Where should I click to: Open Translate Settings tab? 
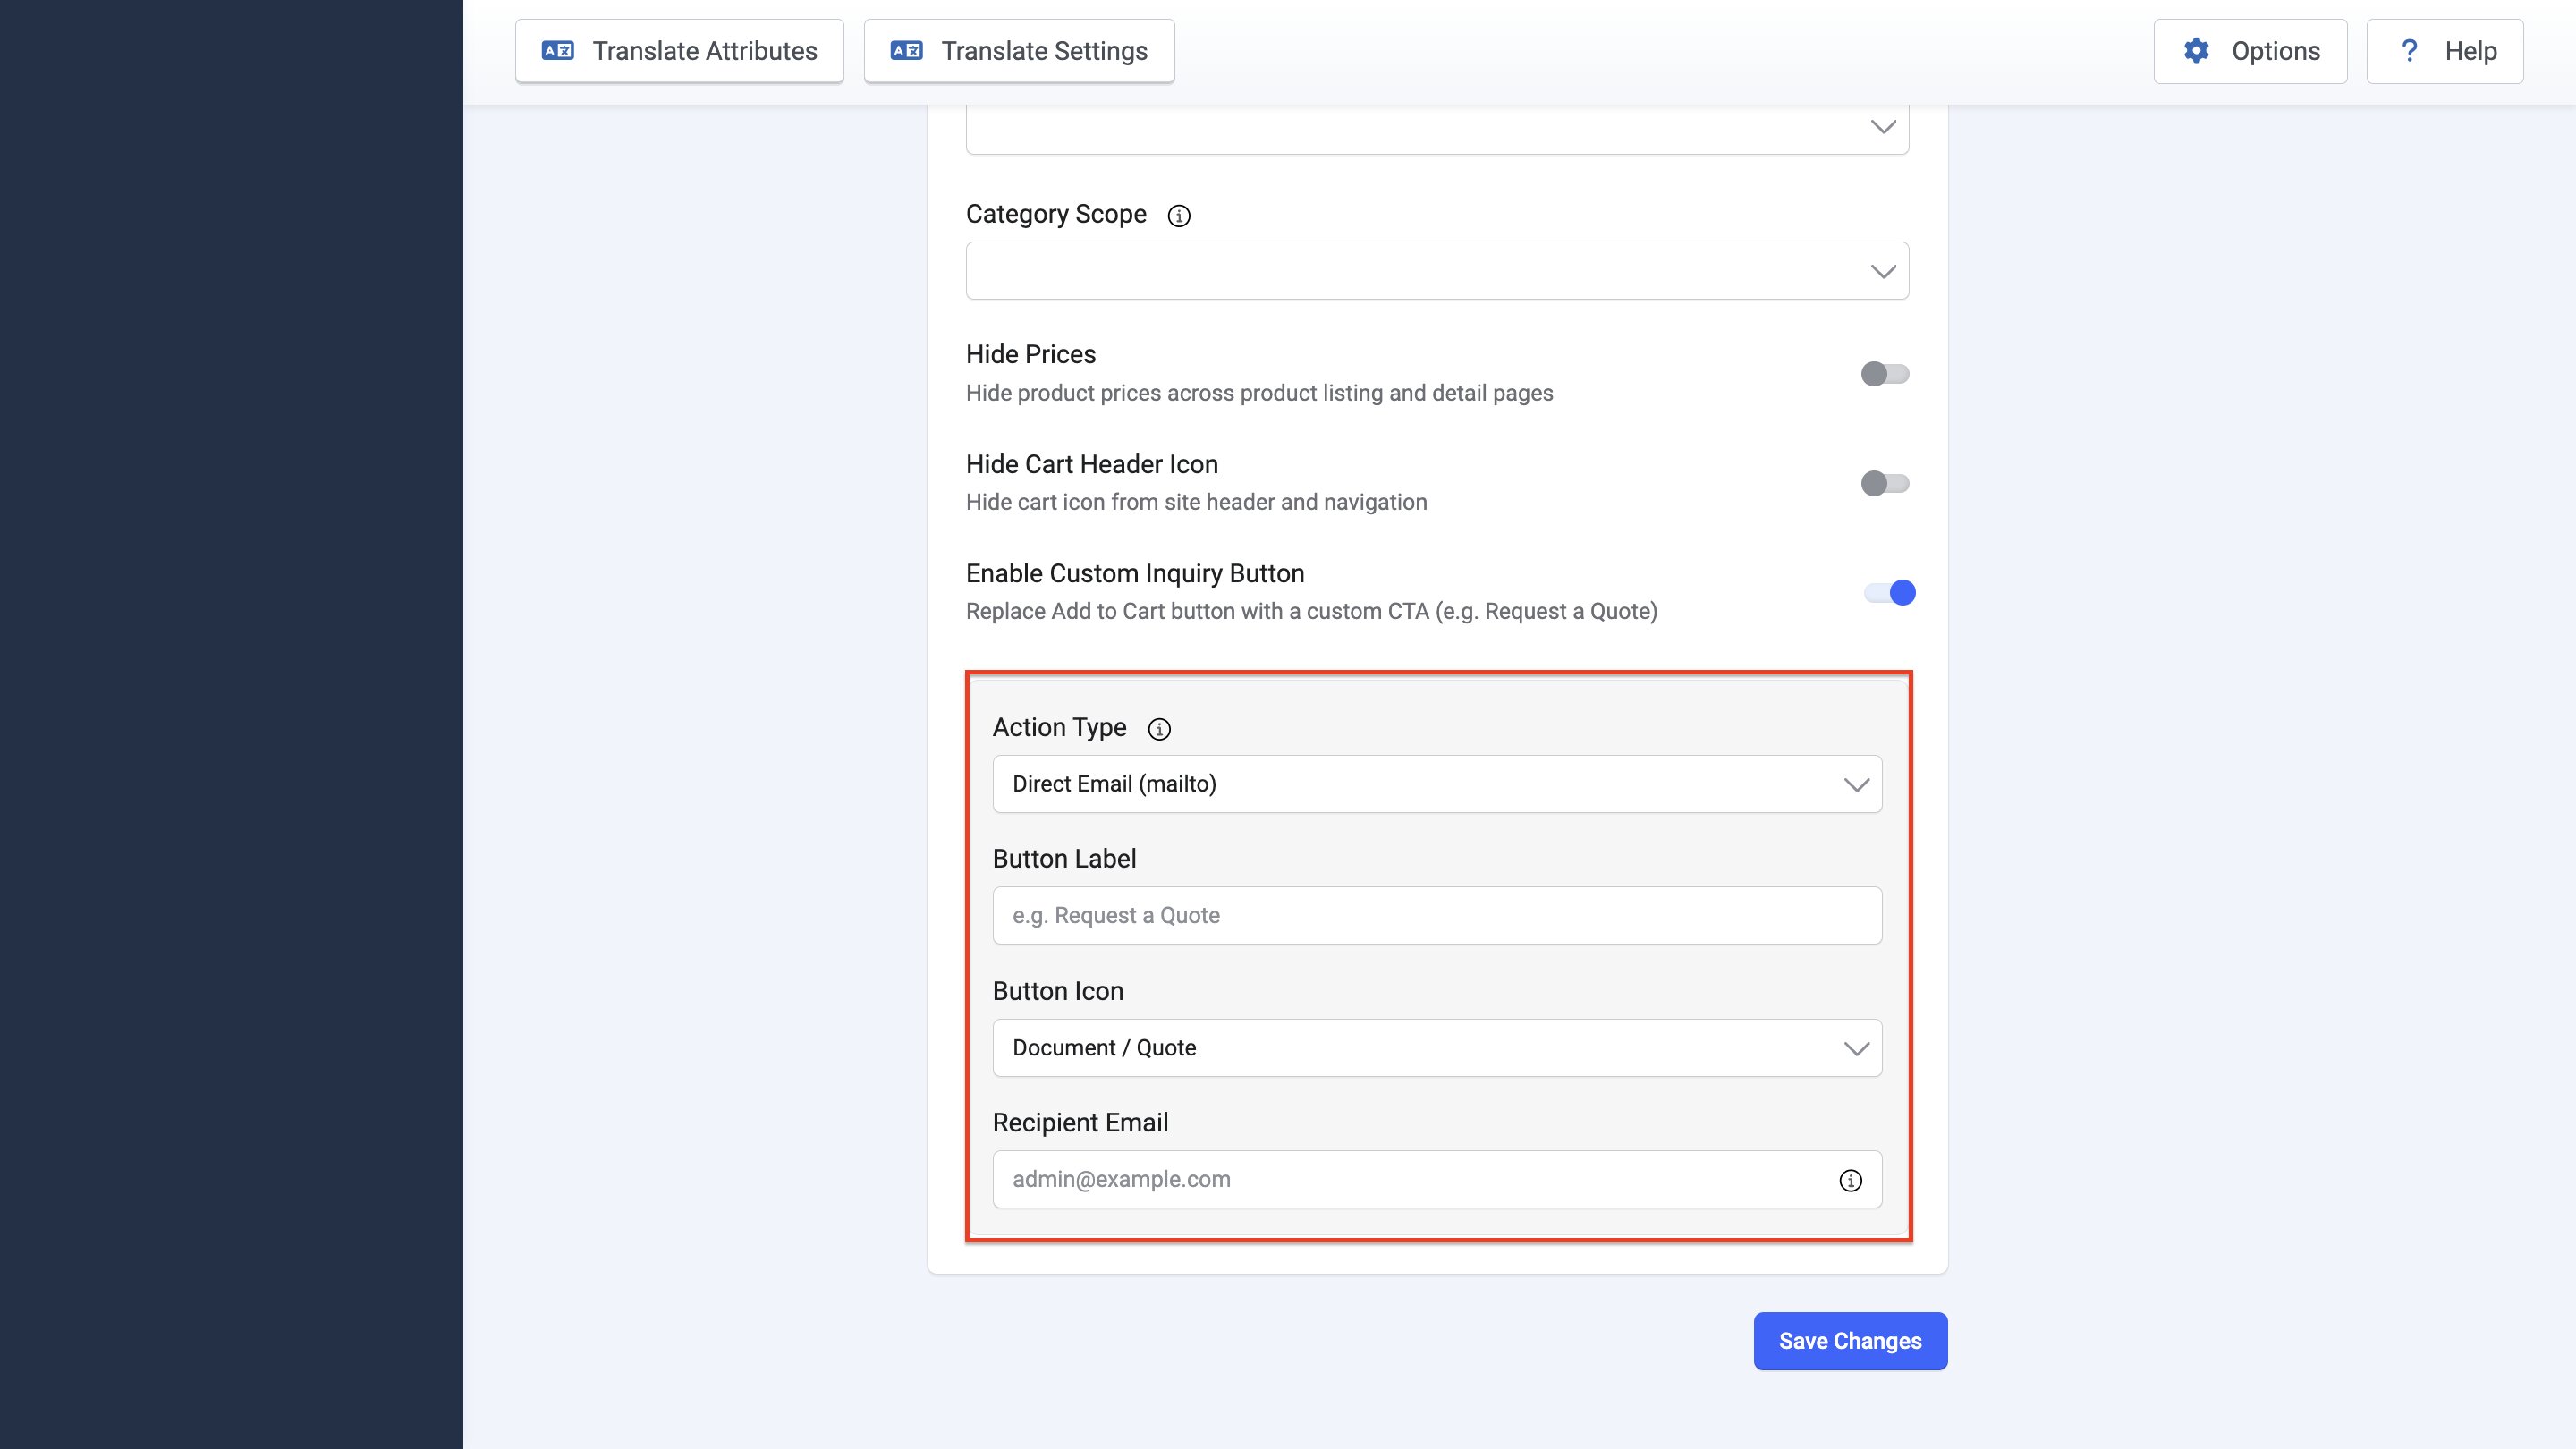coord(1019,51)
